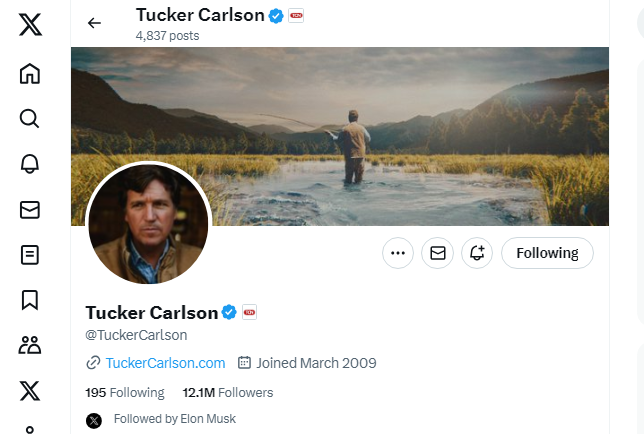Go to Home via house icon
The height and width of the screenshot is (434, 644).
click(x=30, y=74)
